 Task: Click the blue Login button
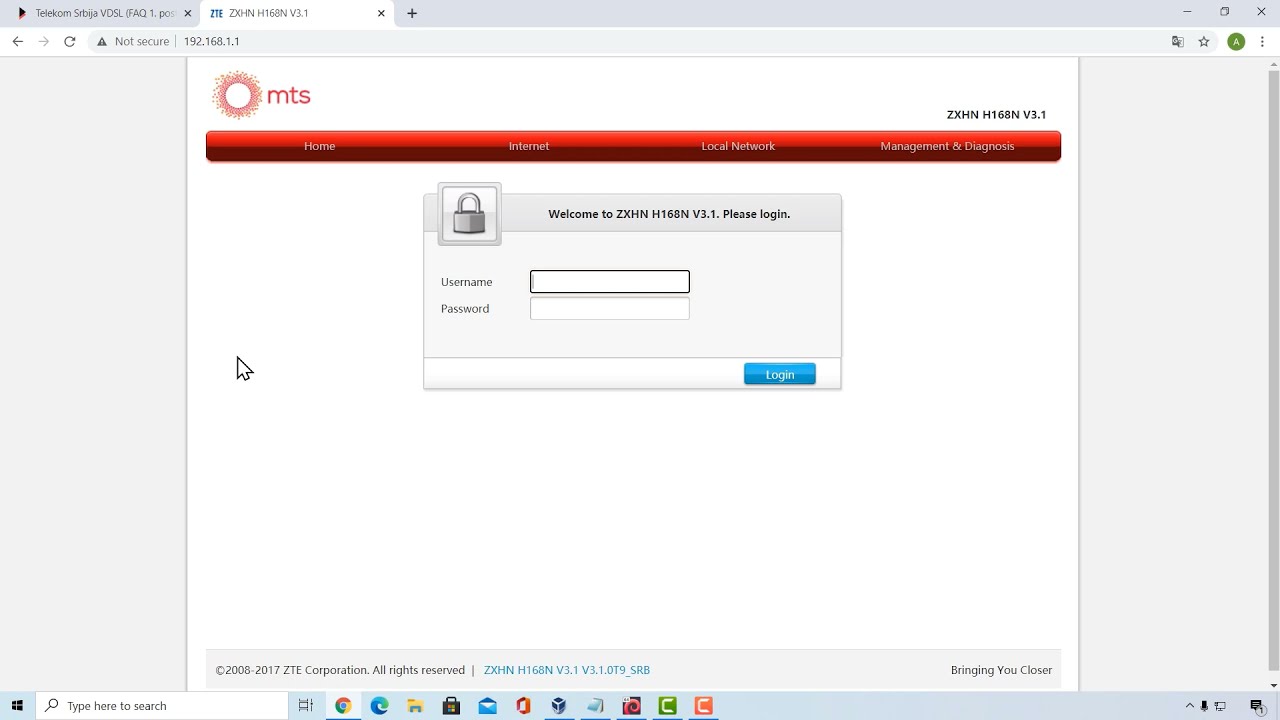(780, 374)
